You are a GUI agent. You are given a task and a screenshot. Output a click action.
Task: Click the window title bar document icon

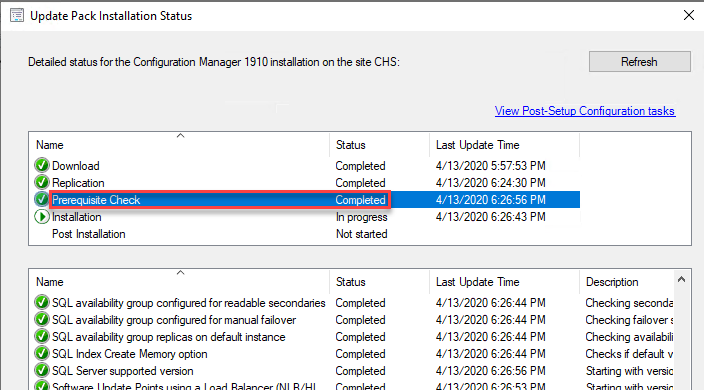pyautogui.click(x=17, y=16)
